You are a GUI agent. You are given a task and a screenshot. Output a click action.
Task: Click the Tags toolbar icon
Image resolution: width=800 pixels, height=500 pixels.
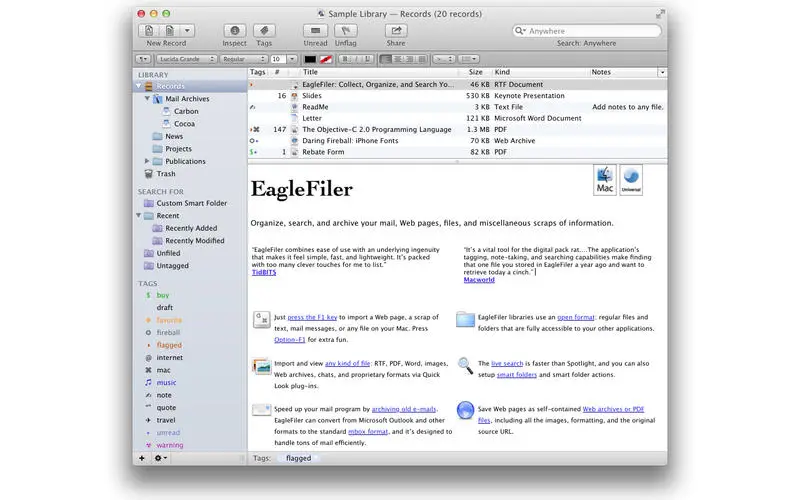(x=264, y=31)
